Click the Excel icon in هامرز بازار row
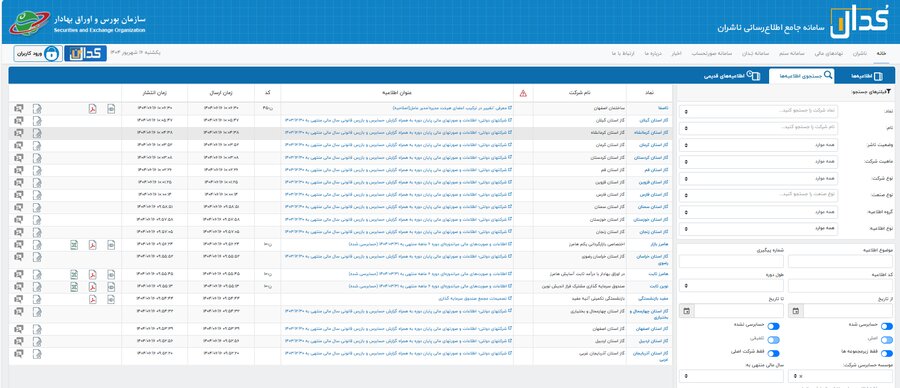The image size is (900, 388). coord(74,245)
